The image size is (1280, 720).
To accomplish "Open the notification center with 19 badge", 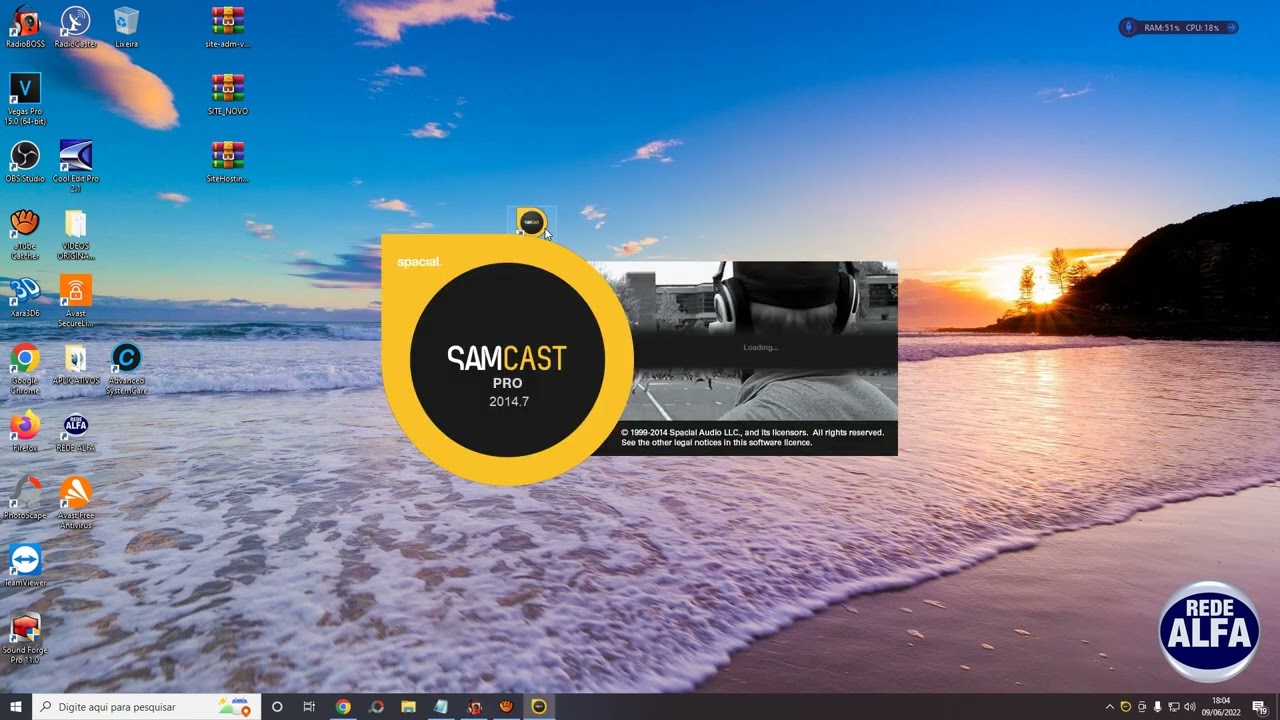I will pos(1260,707).
